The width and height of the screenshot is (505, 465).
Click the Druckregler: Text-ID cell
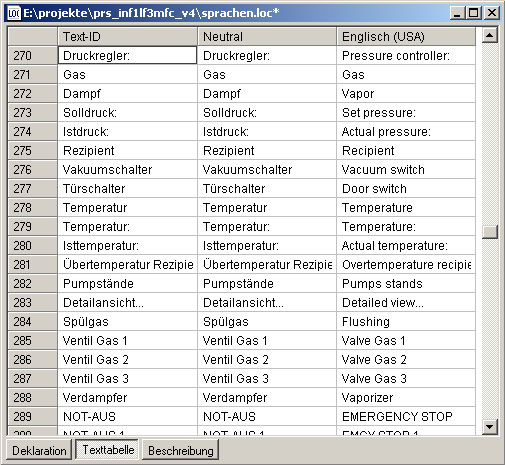pos(127,55)
